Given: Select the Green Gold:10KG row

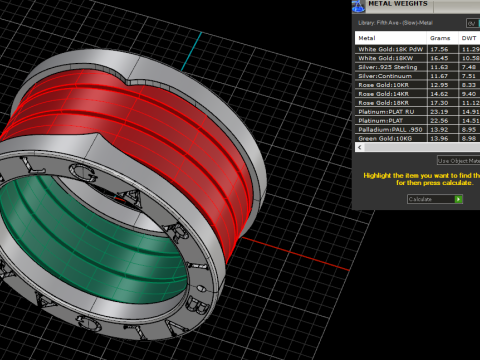Looking at the screenshot, I should pos(417,138).
